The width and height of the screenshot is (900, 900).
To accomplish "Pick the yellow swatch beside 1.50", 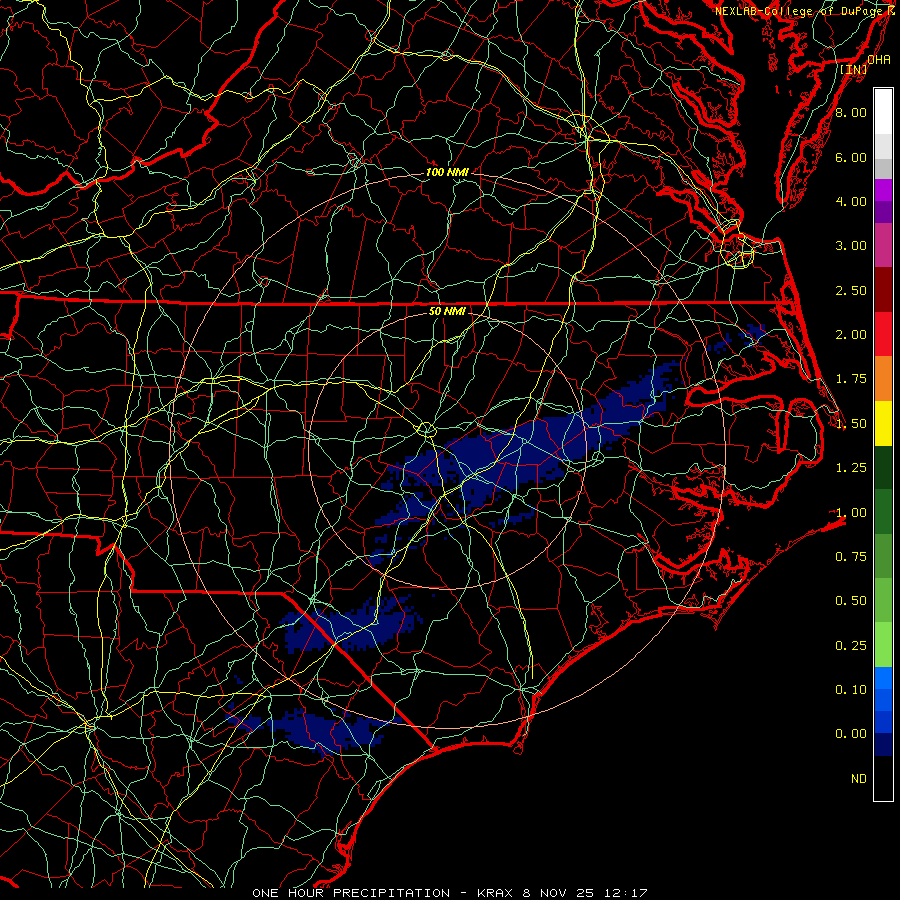I will [883, 423].
